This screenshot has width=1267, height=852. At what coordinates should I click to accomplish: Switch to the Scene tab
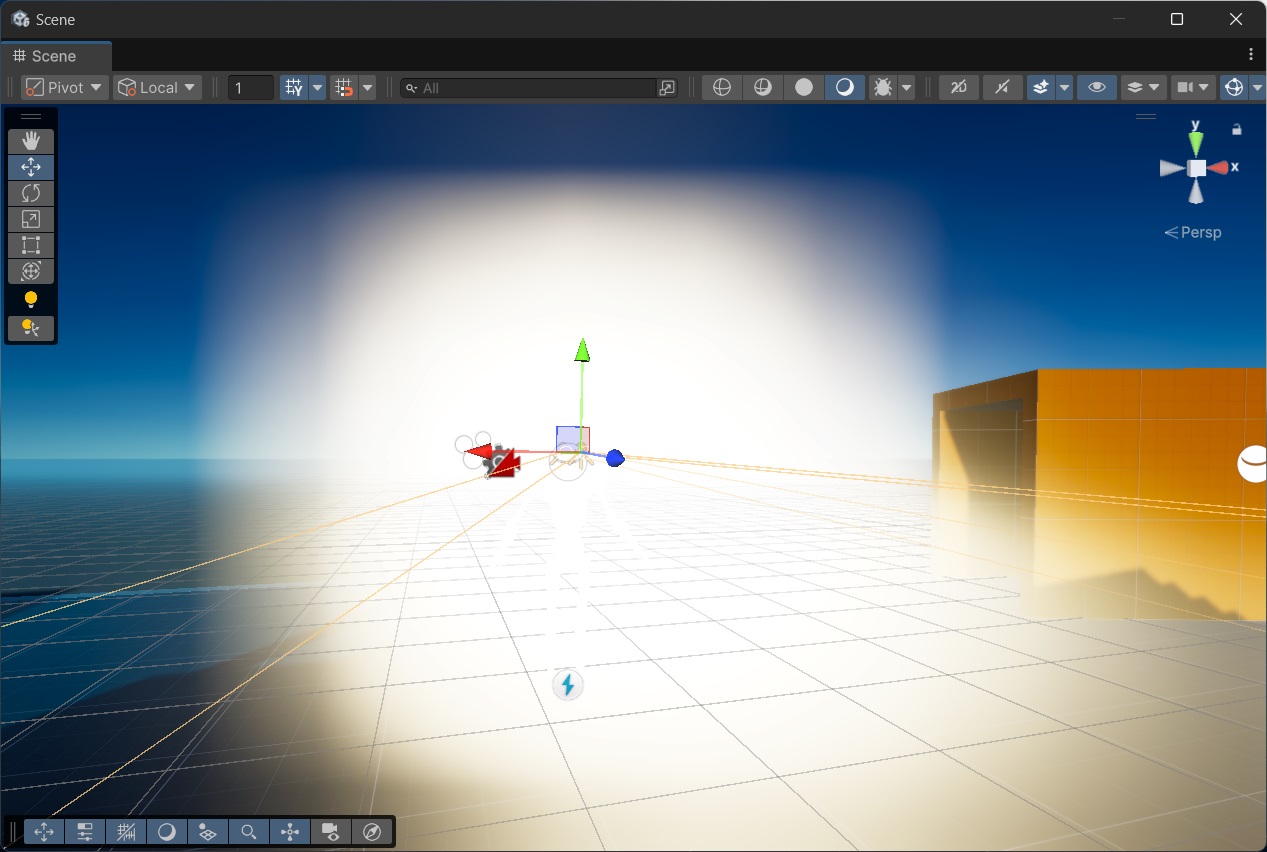(57, 56)
